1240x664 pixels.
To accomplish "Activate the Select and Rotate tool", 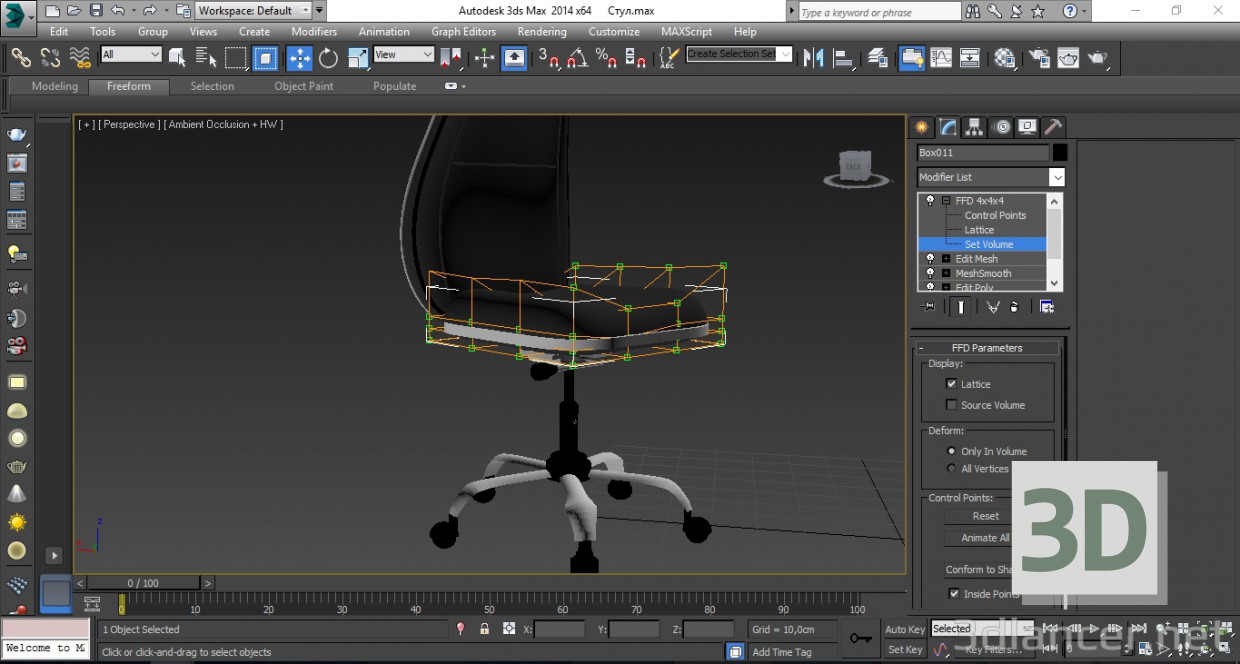I will (329, 58).
